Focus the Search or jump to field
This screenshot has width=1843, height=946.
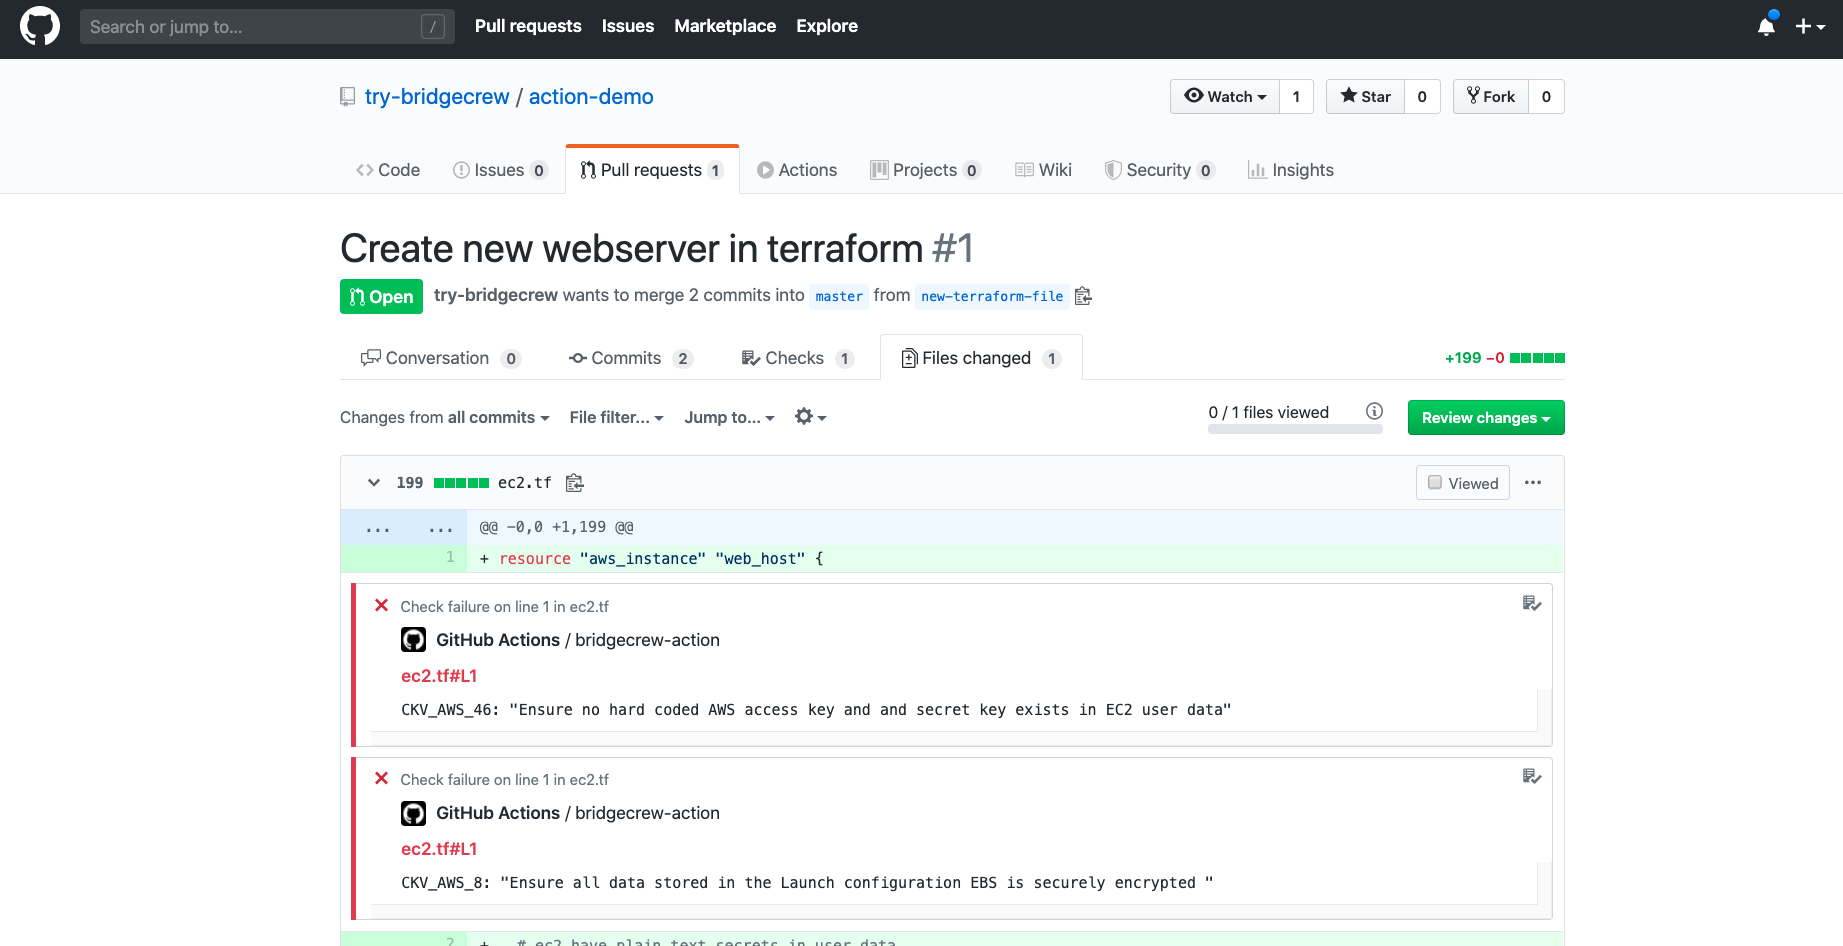pos(267,27)
